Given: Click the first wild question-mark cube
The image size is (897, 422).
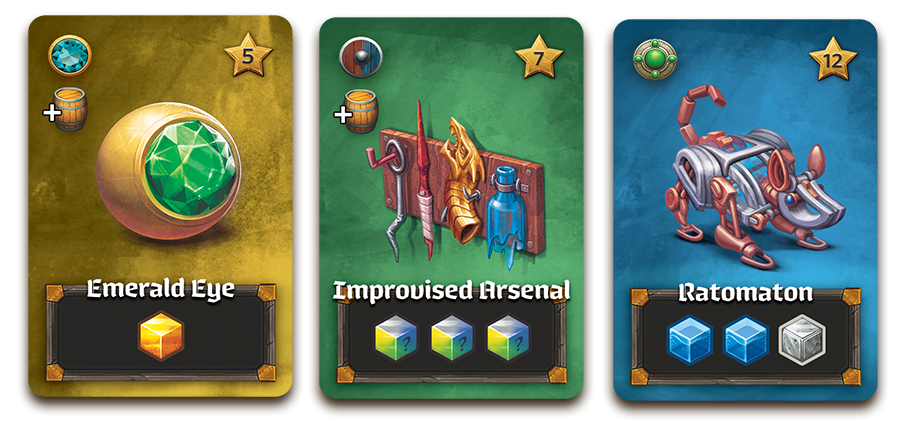Looking at the screenshot, I should pos(396,338).
